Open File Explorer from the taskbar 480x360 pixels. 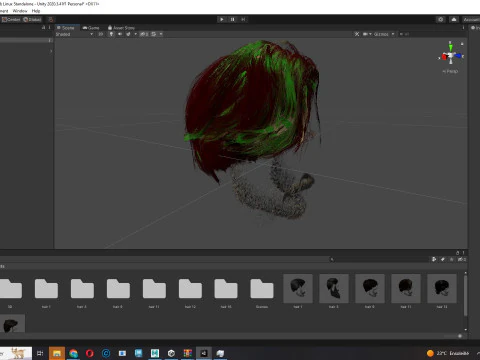(57, 353)
